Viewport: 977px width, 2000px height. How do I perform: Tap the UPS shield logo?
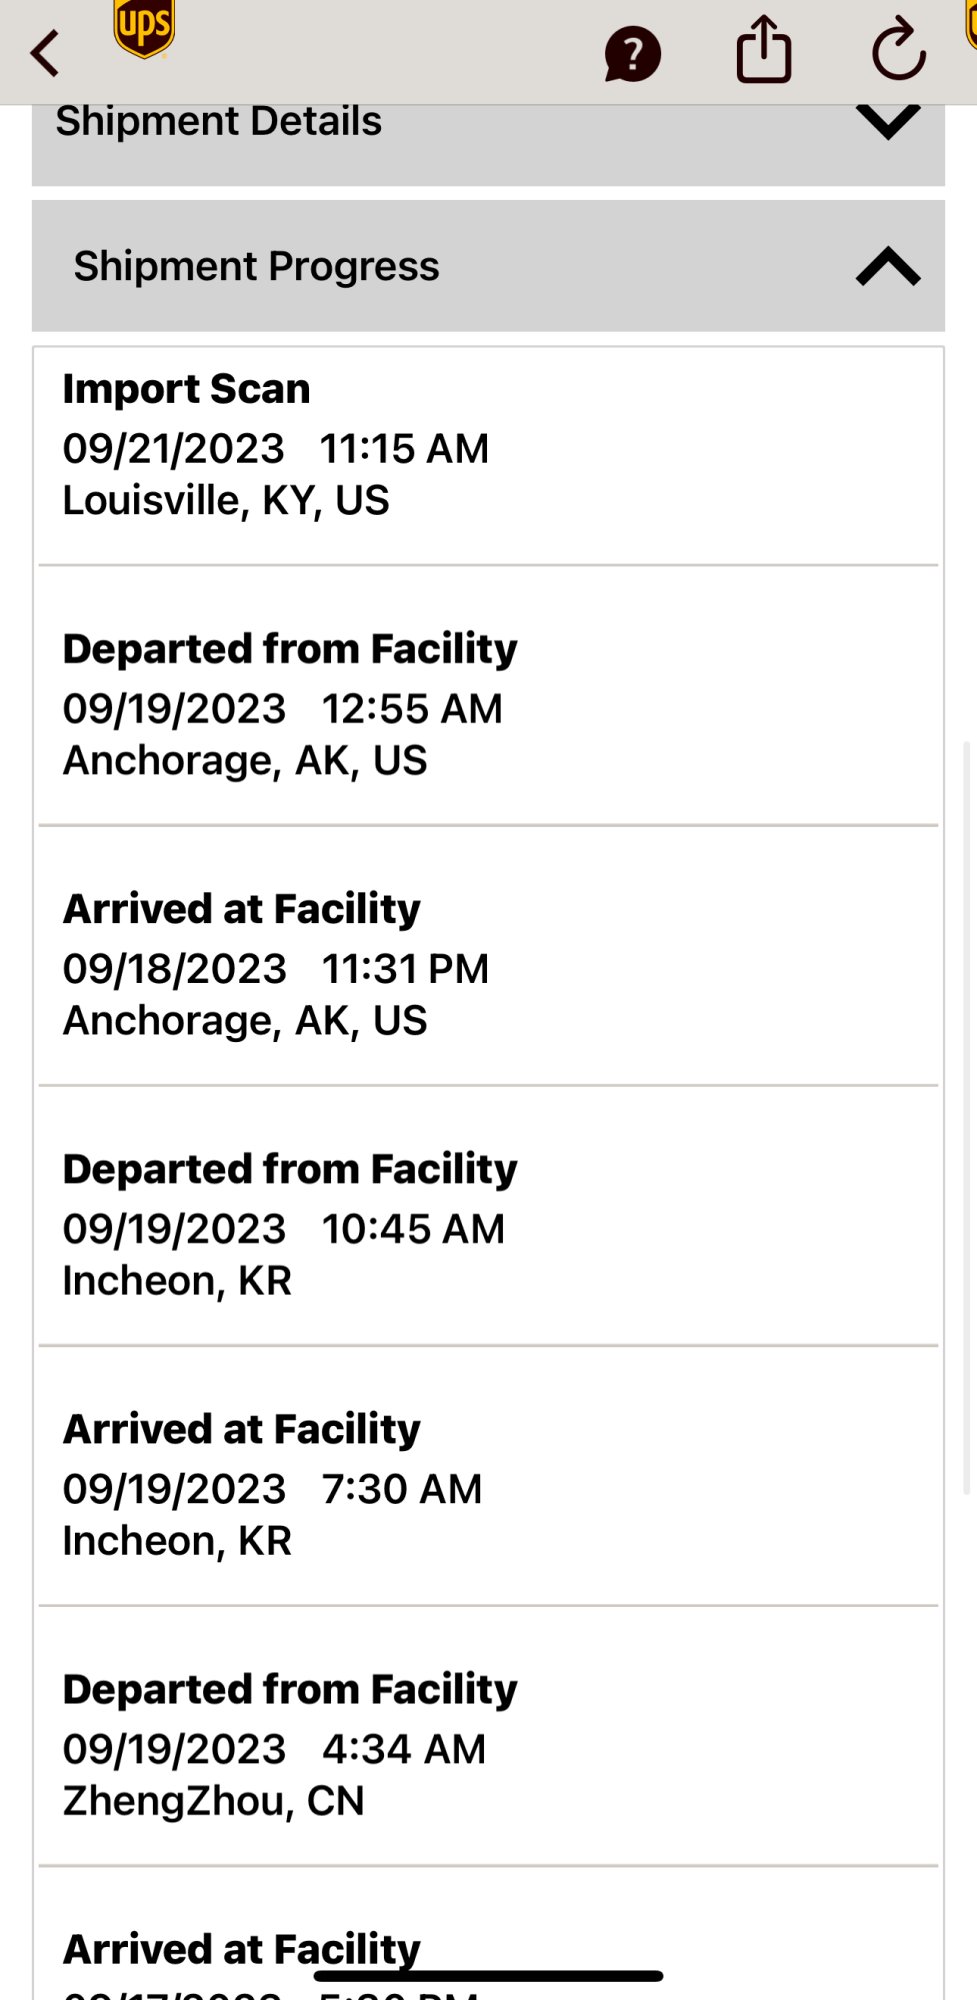(144, 28)
